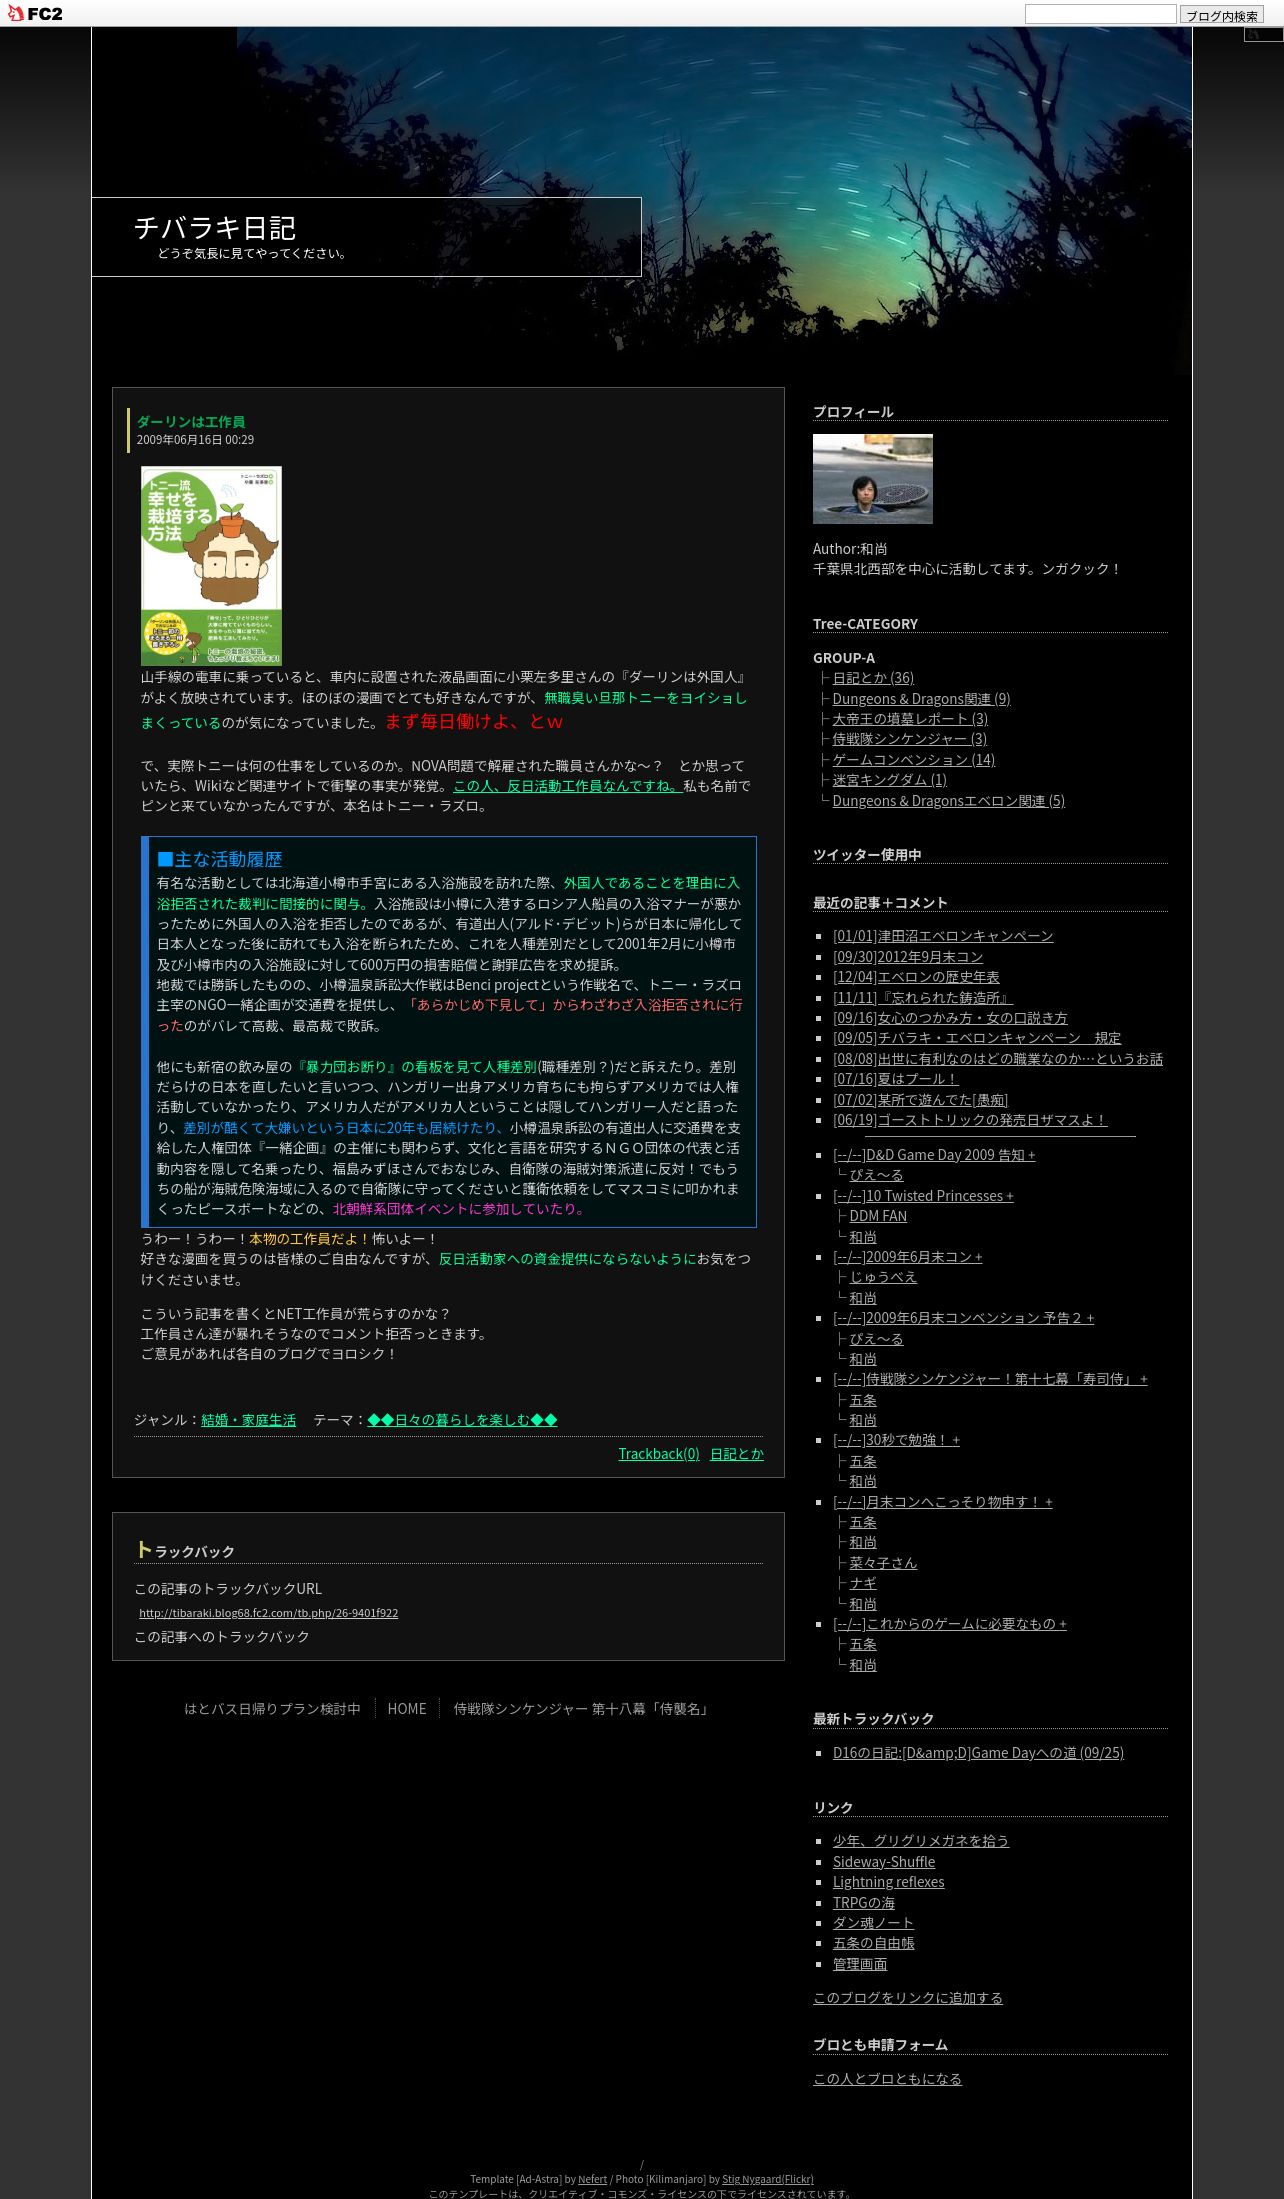This screenshot has height=2199, width=1284.
Task: Open the 日々の暮らしを楽しむ theme link
Action: 462,1420
